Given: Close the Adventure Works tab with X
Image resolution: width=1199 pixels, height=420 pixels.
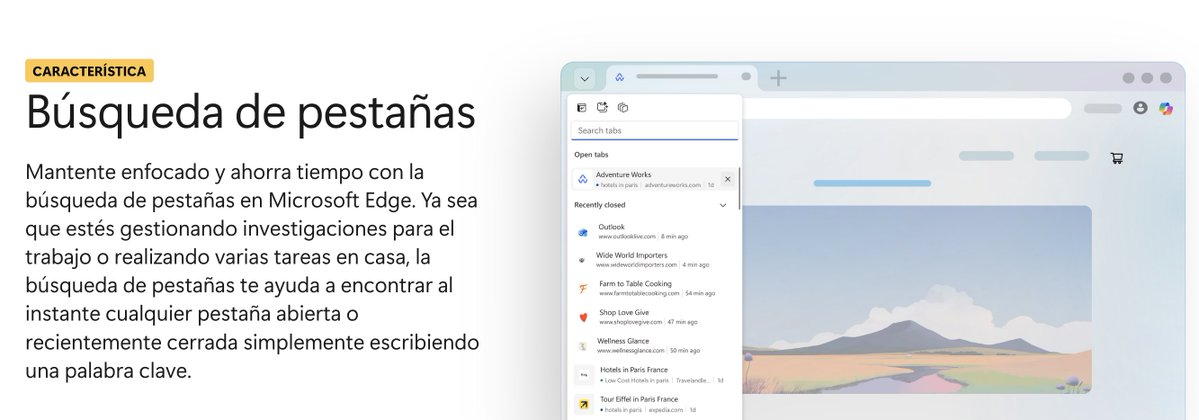Looking at the screenshot, I should click(727, 179).
